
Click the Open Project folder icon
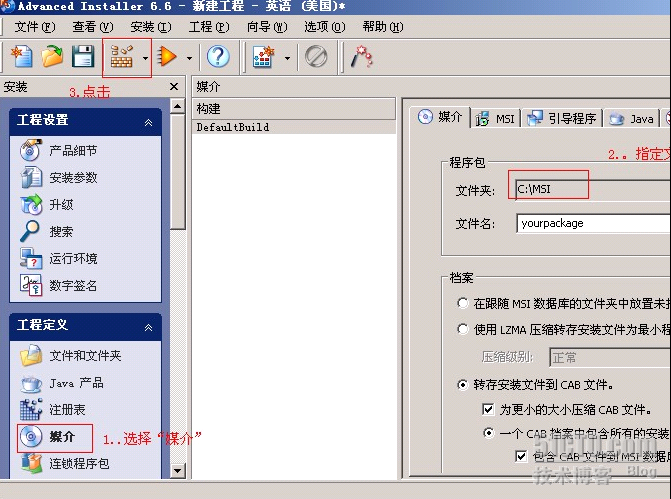point(52,56)
